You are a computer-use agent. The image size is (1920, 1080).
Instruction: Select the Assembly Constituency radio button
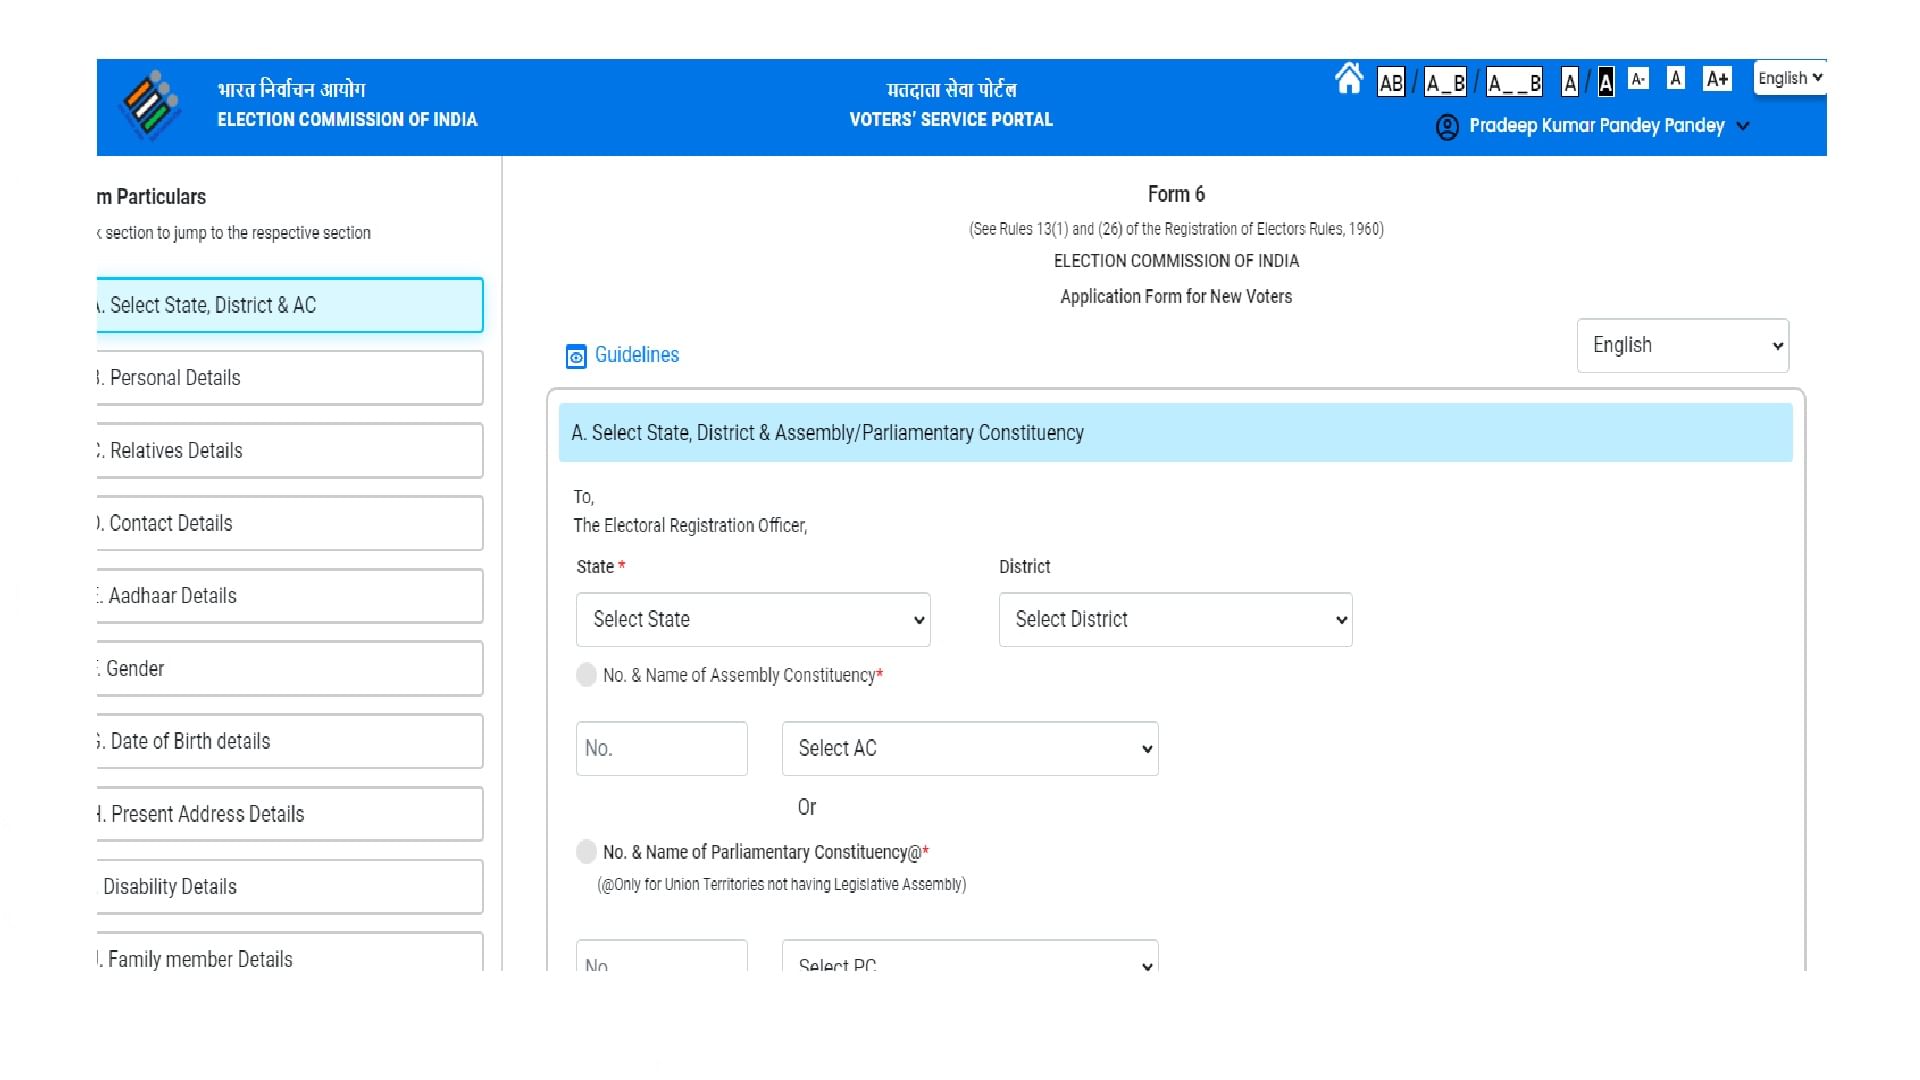click(586, 675)
